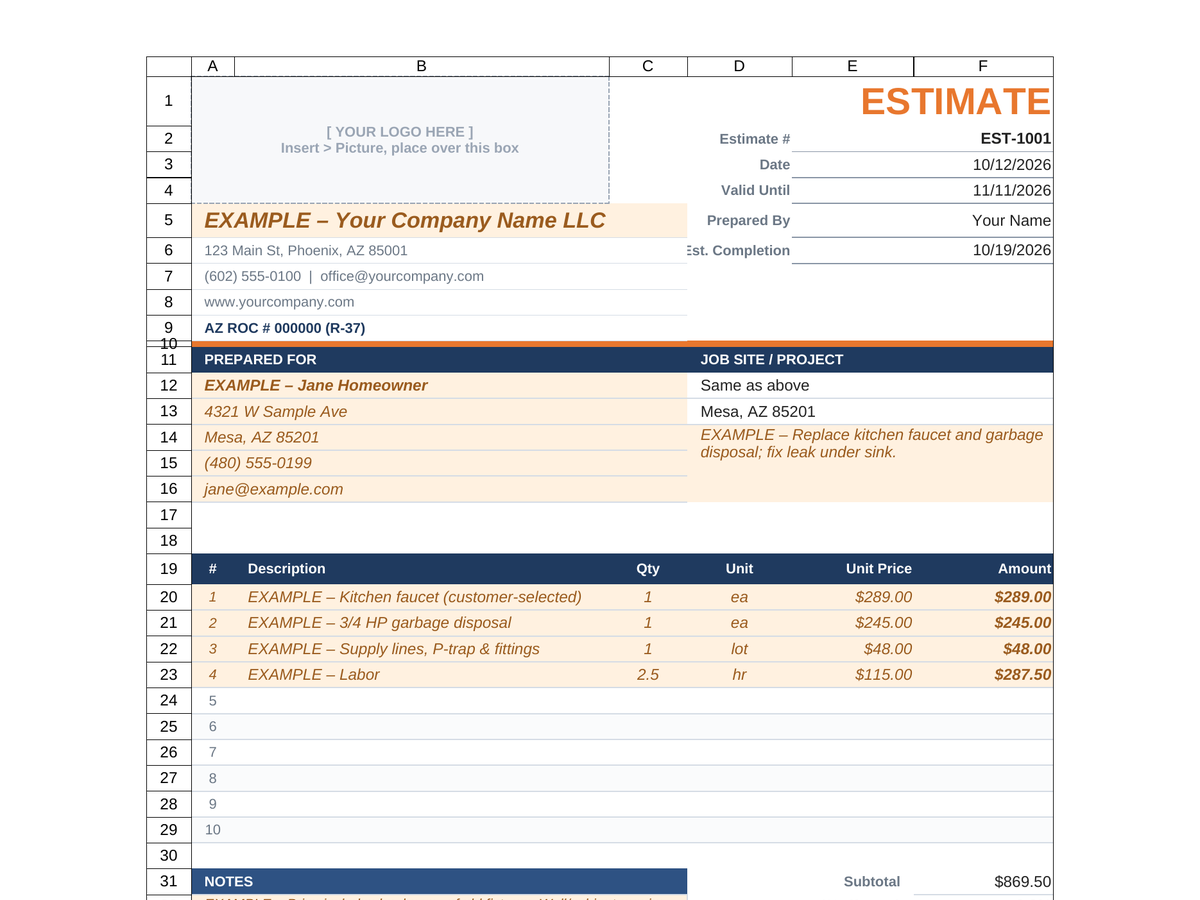Click the Valid Until label

(755, 190)
